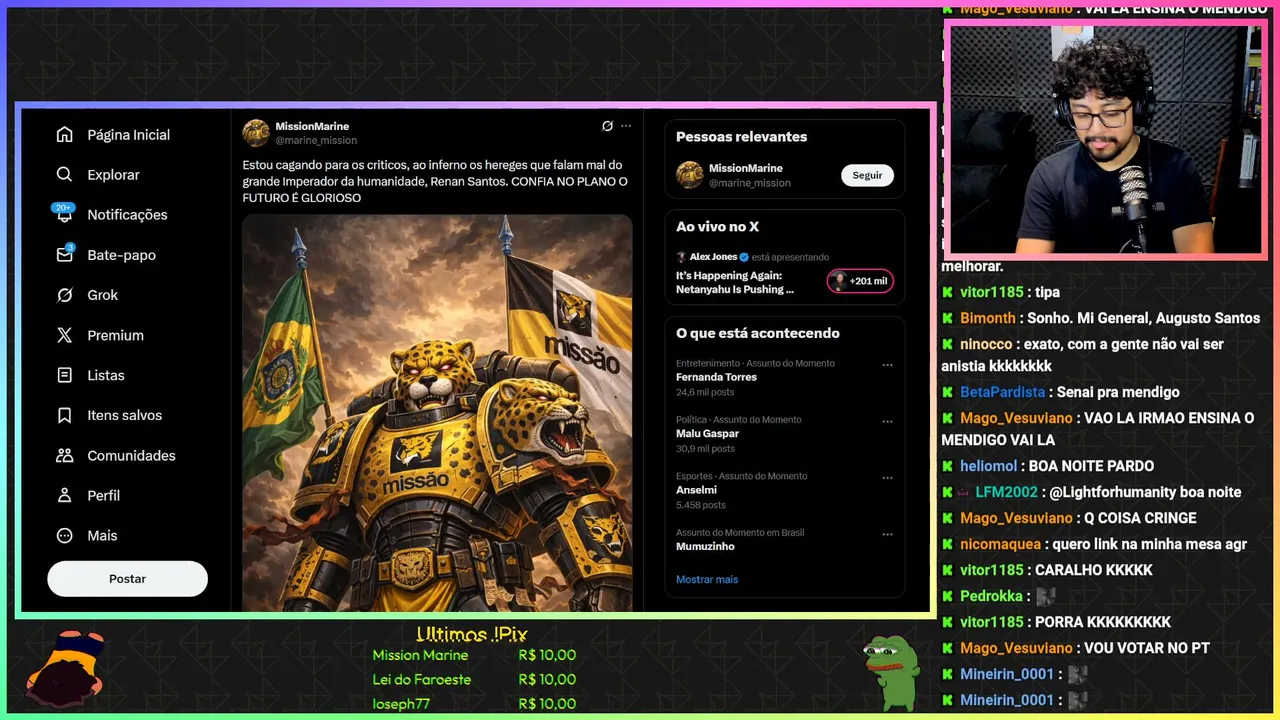The height and width of the screenshot is (720, 1280).
Task: Click the 'Ao vivo no X' heading
Action: (717, 227)
